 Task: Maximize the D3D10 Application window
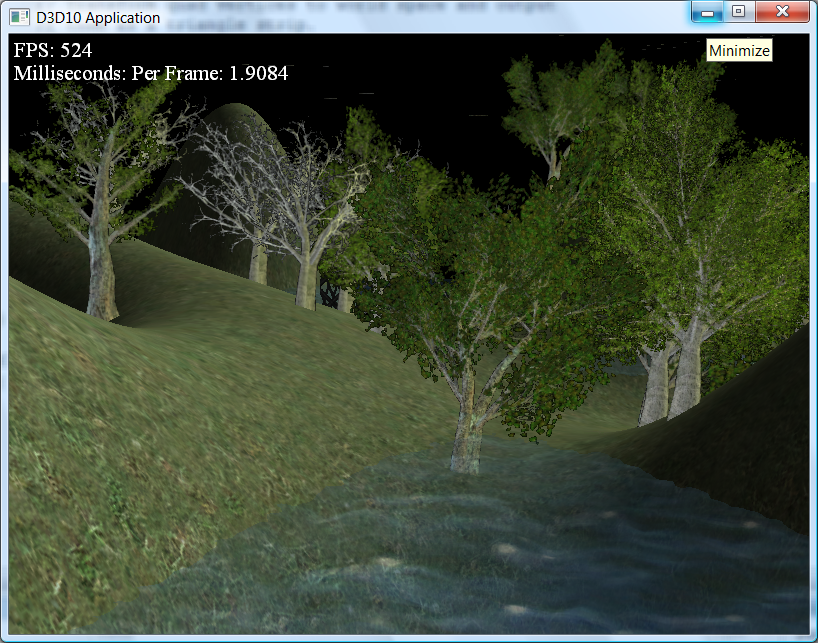(738, 12)
